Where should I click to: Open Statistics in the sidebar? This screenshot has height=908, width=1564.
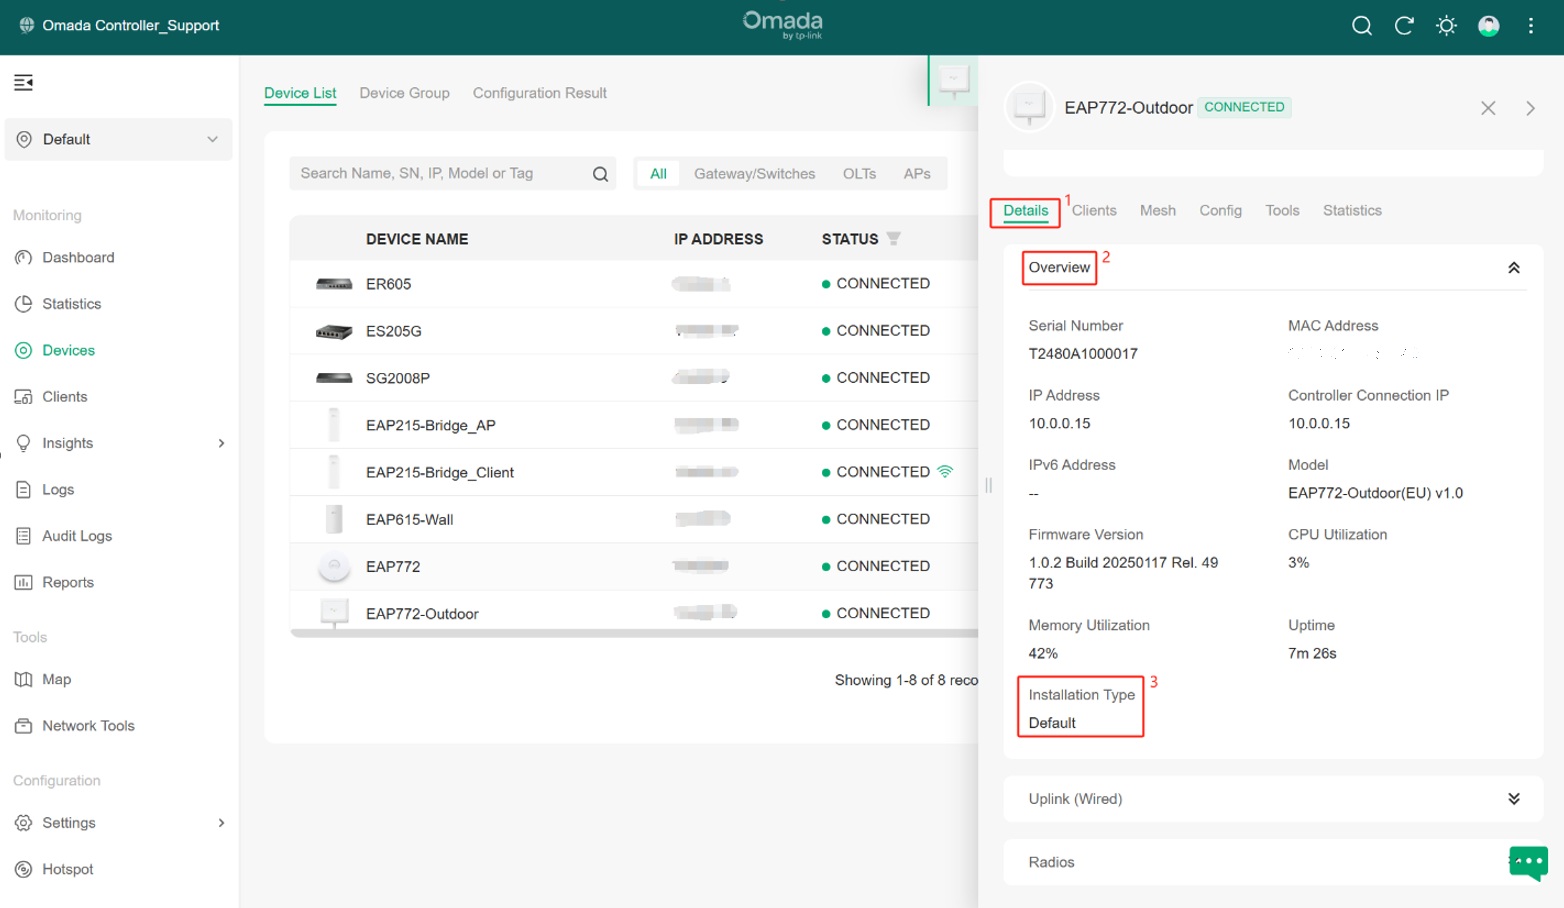[71, 304]
